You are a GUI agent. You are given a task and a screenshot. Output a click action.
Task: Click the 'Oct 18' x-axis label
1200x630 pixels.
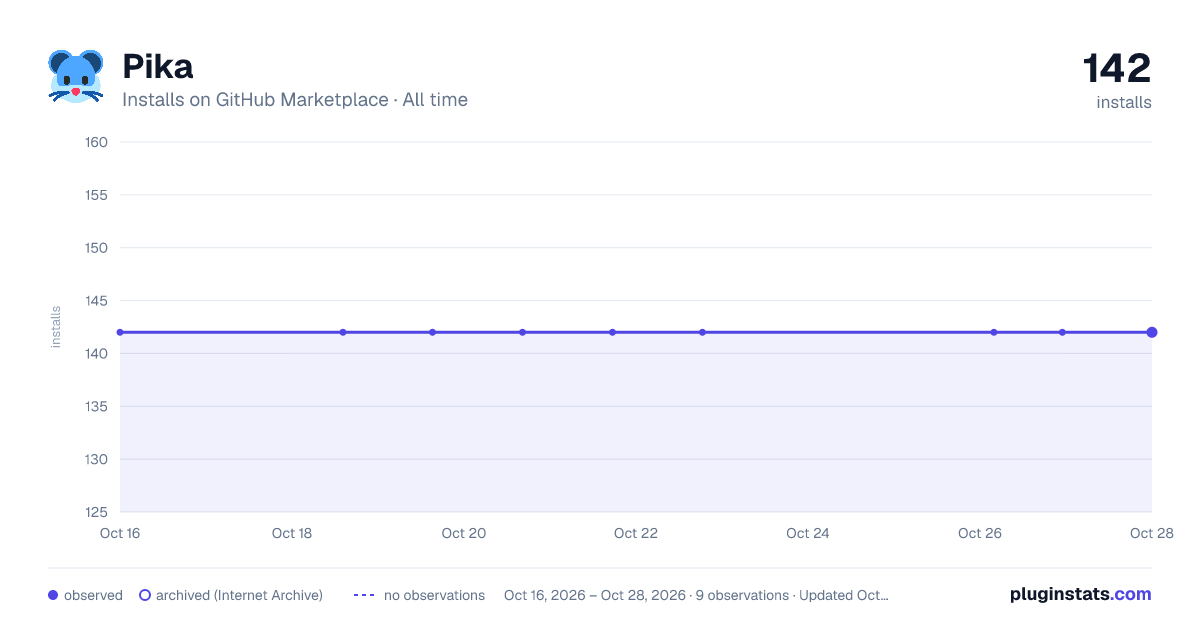292,533
